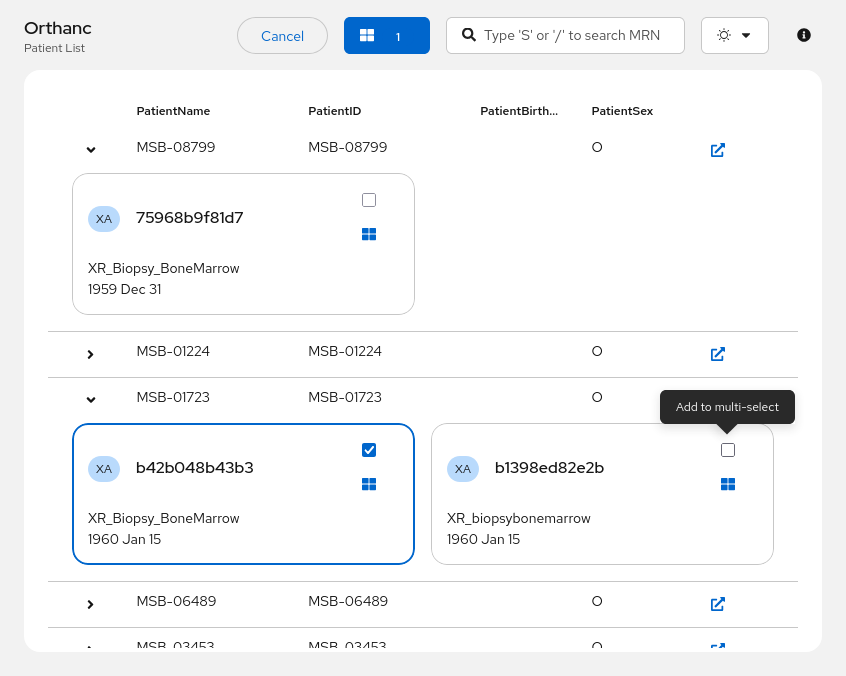The image size is (846, 676).
Task: Check the b1398ed82e2b study checkbox
Action: (728, 450)
